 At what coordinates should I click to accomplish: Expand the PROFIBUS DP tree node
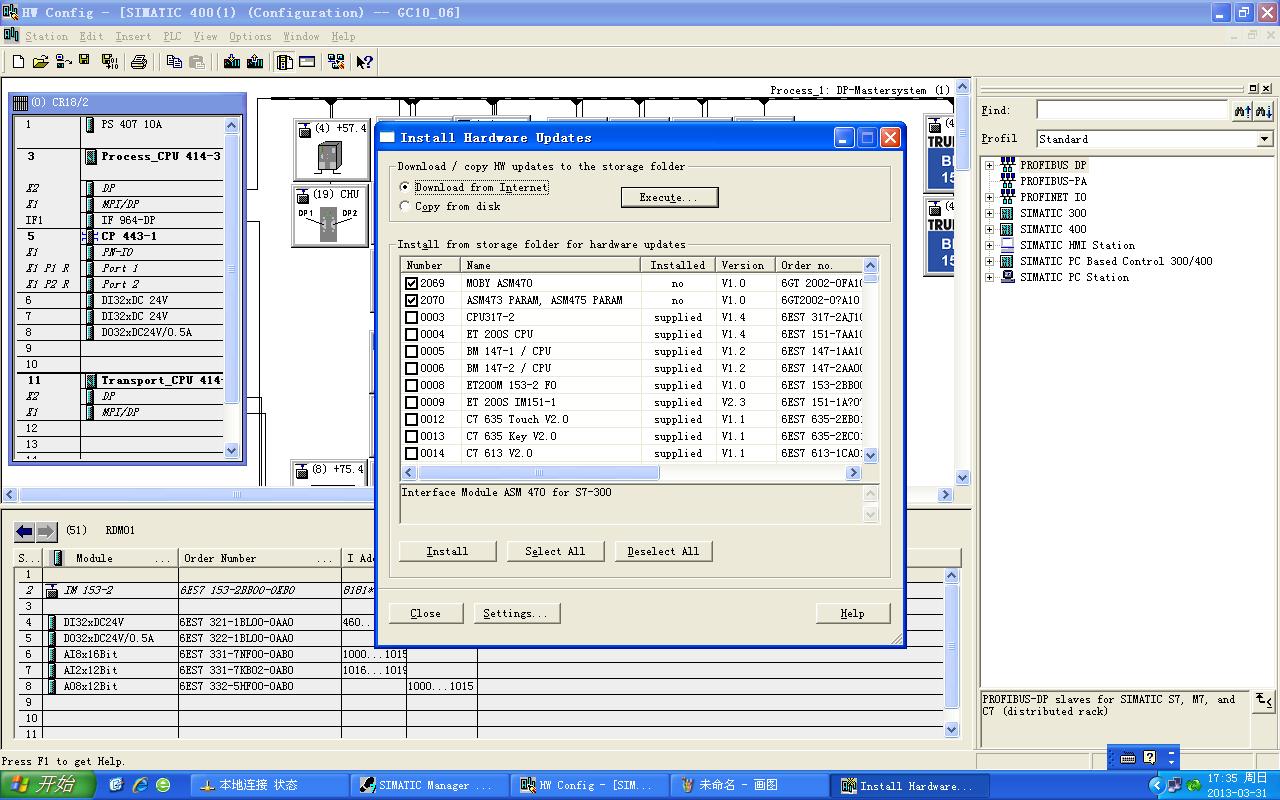[x=989, y=165]
